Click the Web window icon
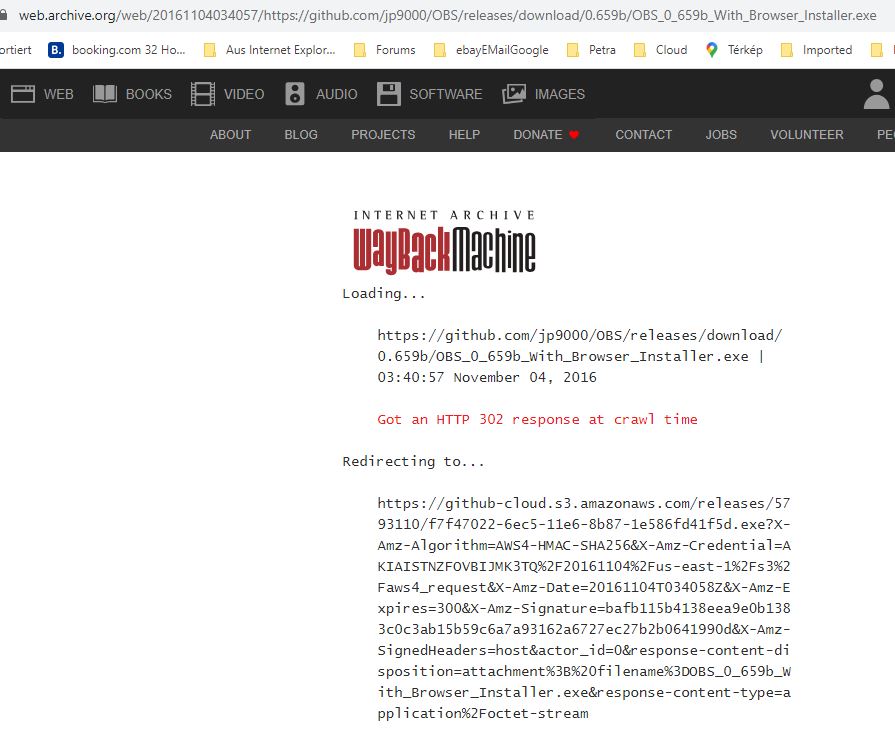The height and width of the screenshot is (738, 895). pos(23,94)
